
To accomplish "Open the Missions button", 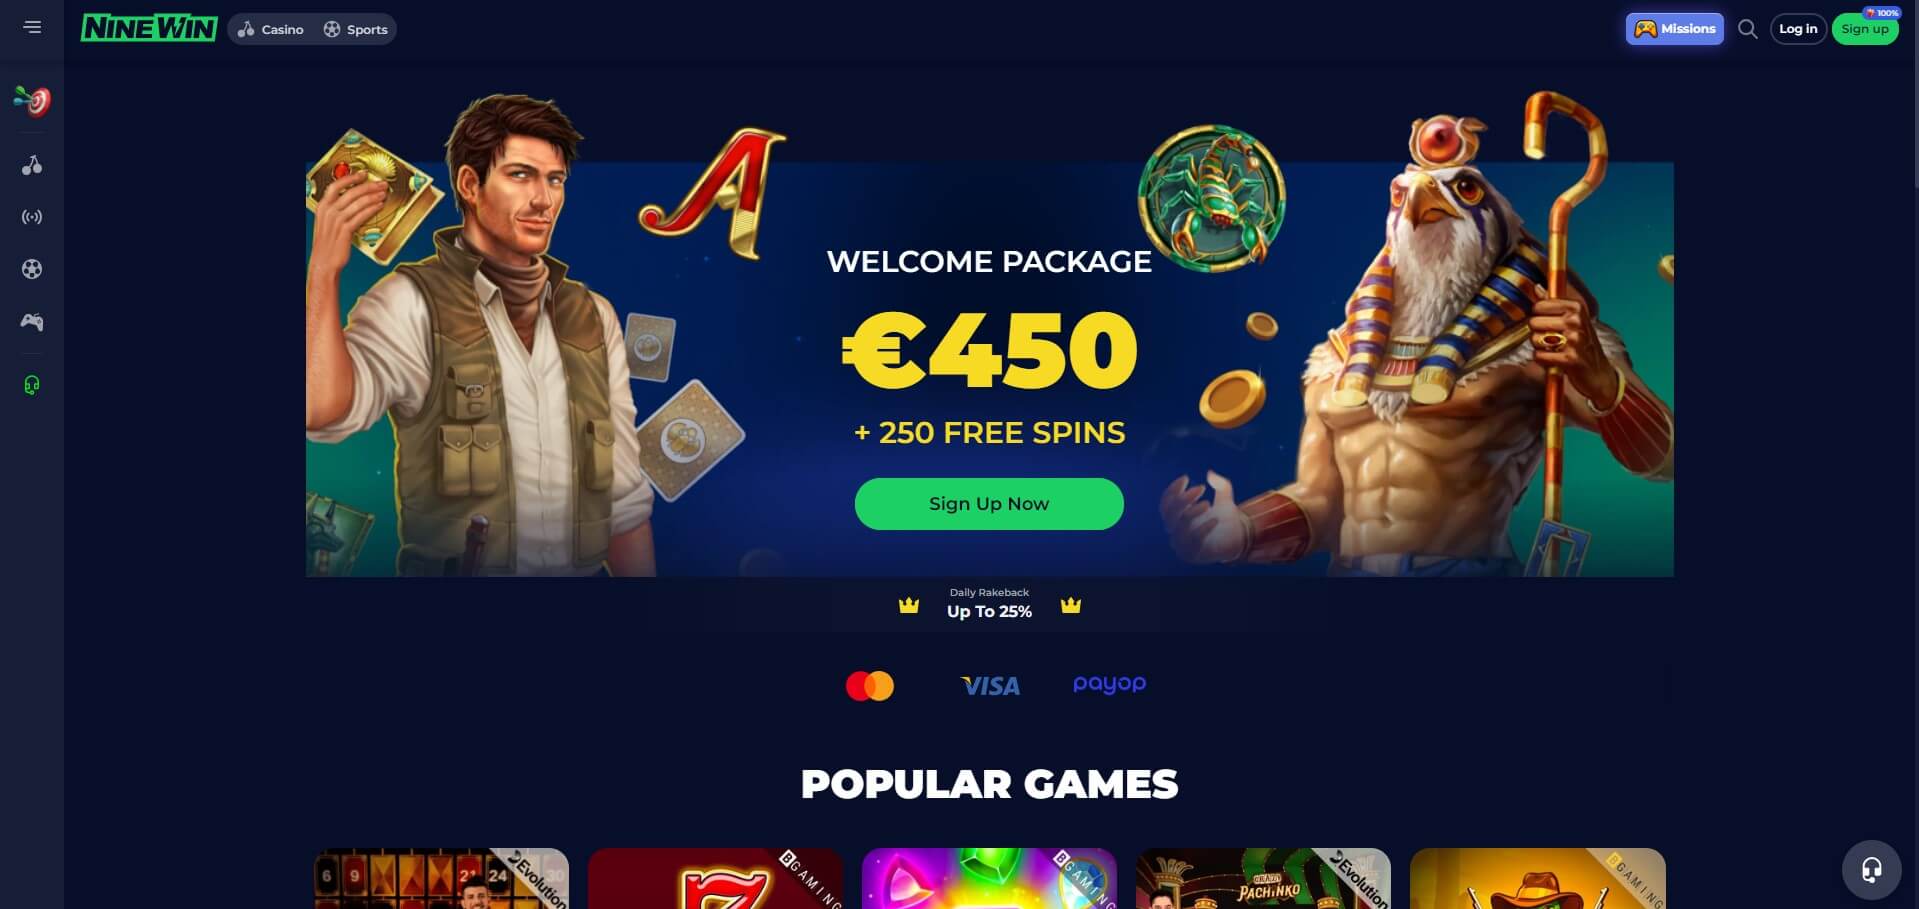I will tap(1674, 29).
